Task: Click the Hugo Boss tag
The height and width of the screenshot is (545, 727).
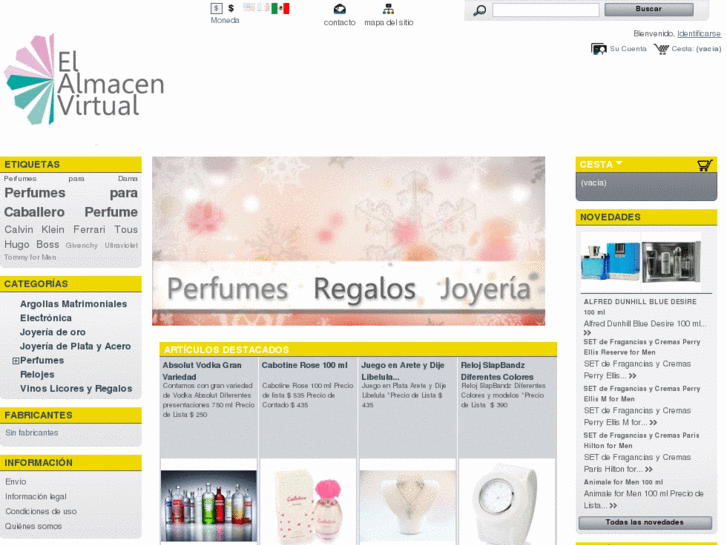Action: click(32, 244)
